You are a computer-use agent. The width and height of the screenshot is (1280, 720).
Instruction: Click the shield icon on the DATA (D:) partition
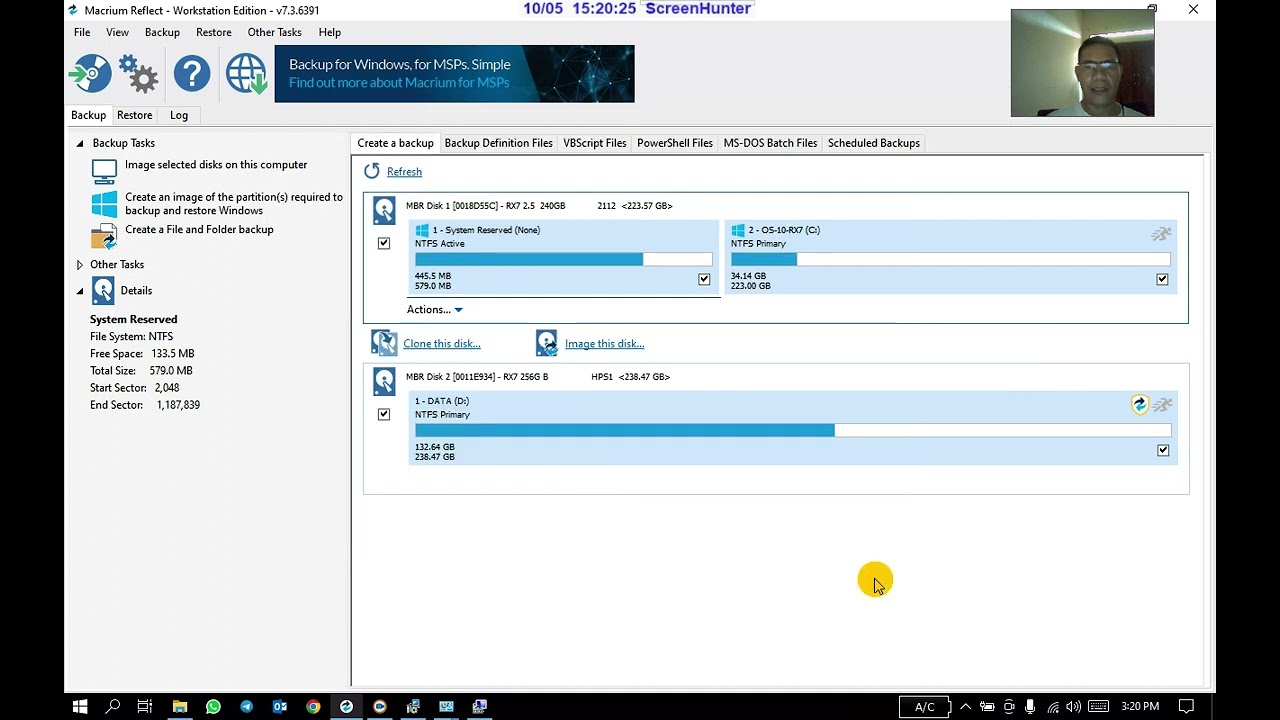point(1140,404)
